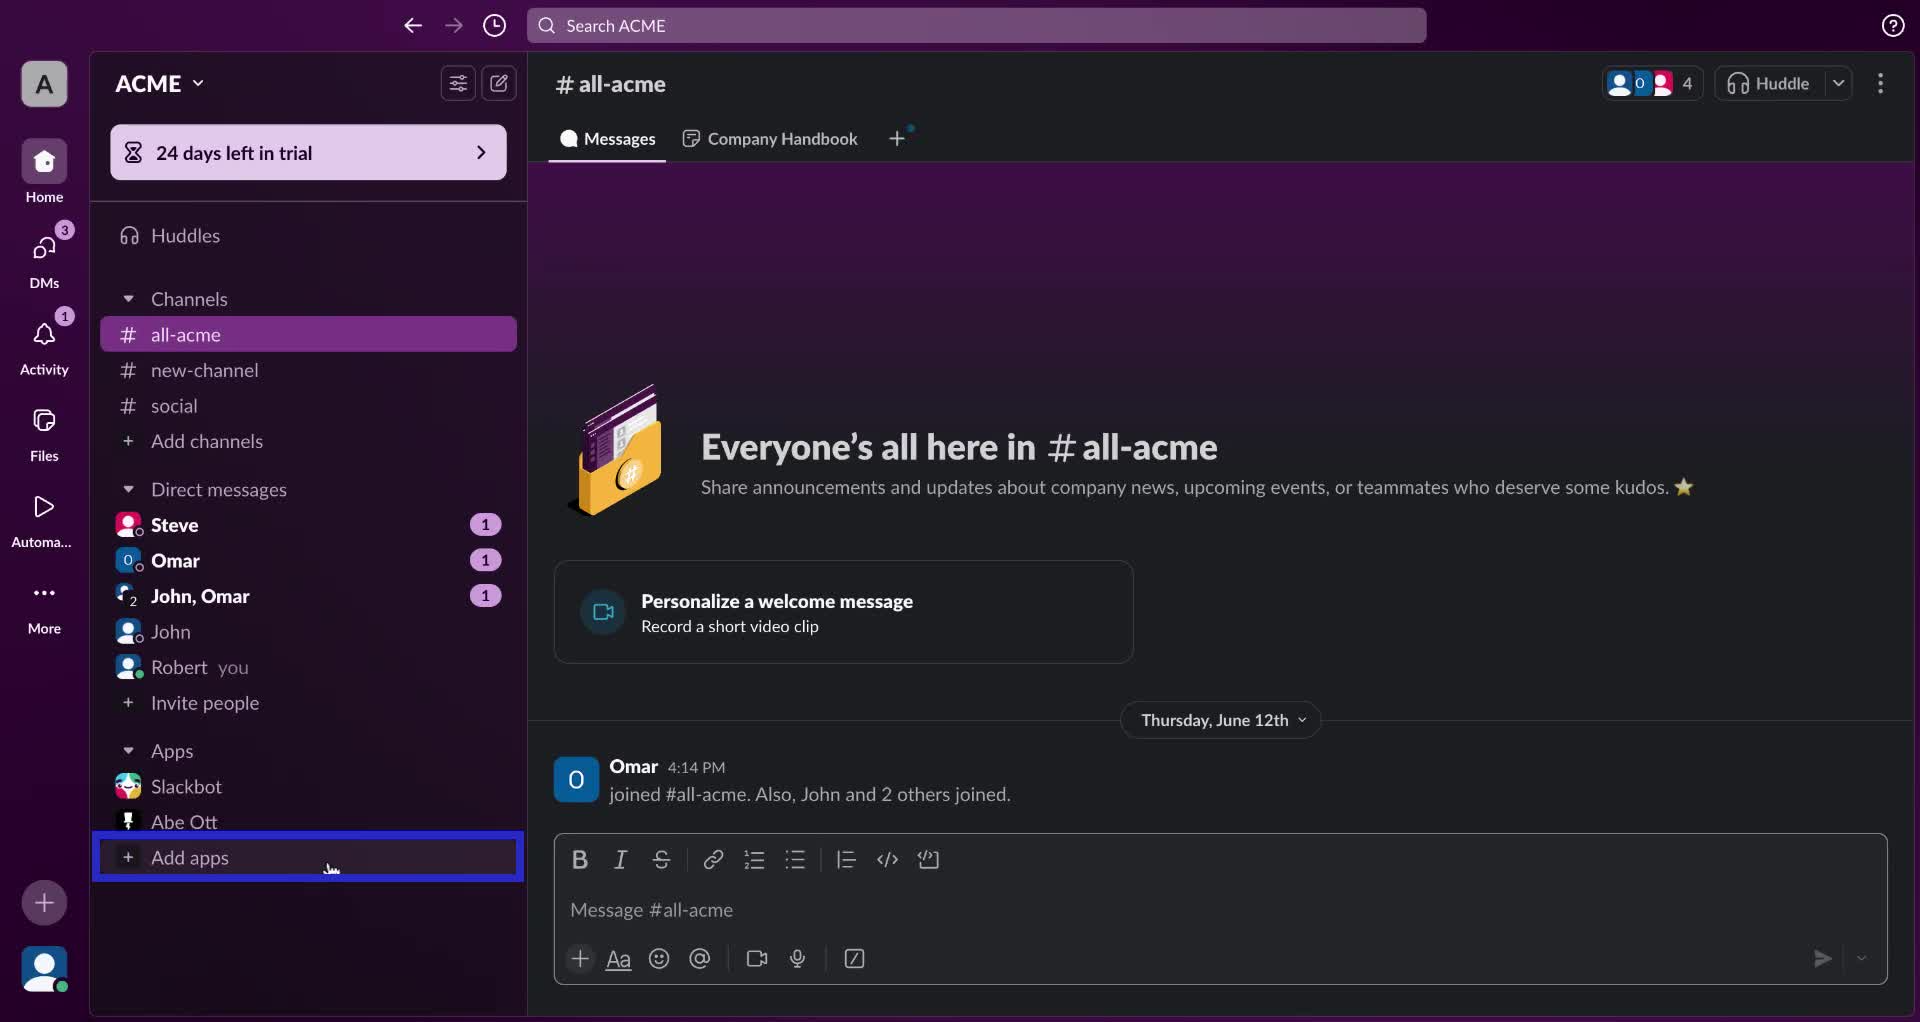The height and width of the screenshot is (1022, 1920).
Task: Insert a link using the link icon
Action: click(713, 860)
